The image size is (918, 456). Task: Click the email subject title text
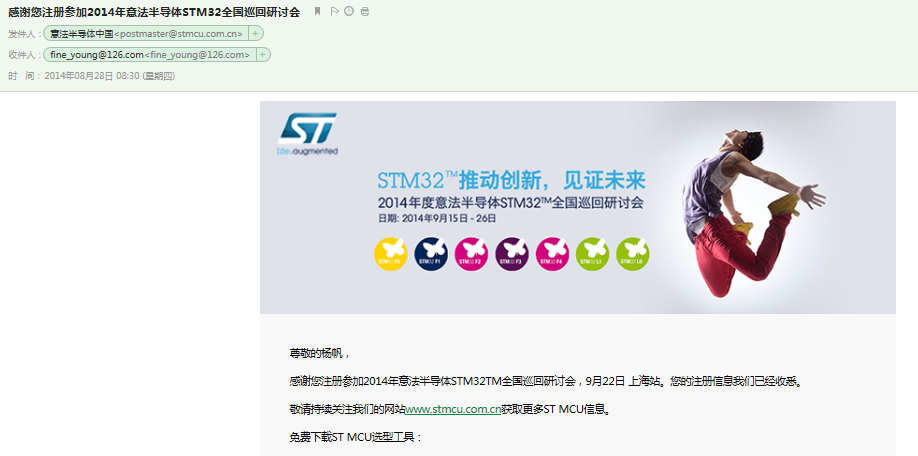coord(154,12)
